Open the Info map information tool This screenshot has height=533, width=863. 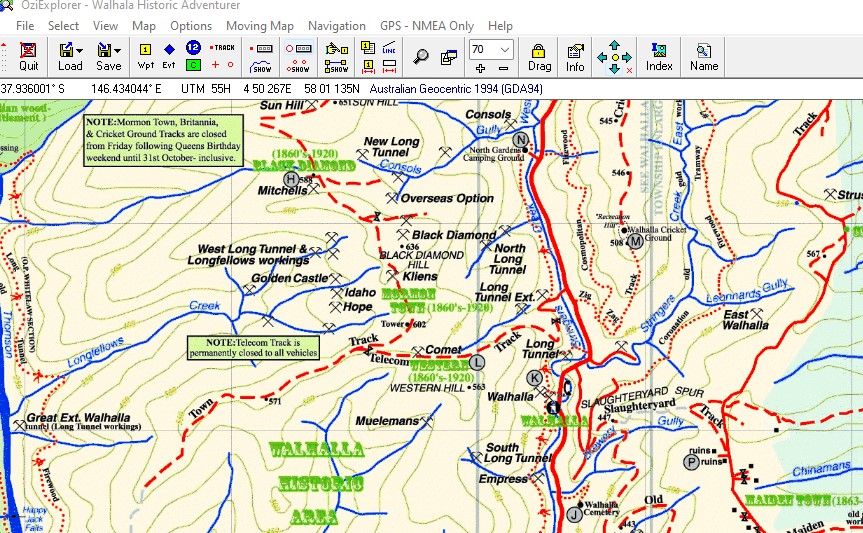[575, 56]
